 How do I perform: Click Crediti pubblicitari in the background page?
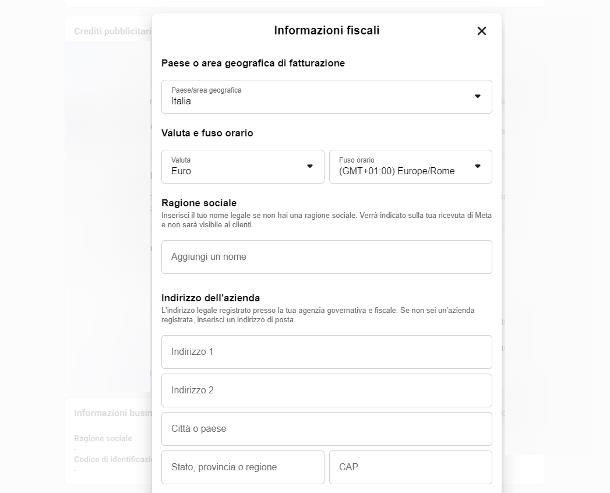pos(112,31)
